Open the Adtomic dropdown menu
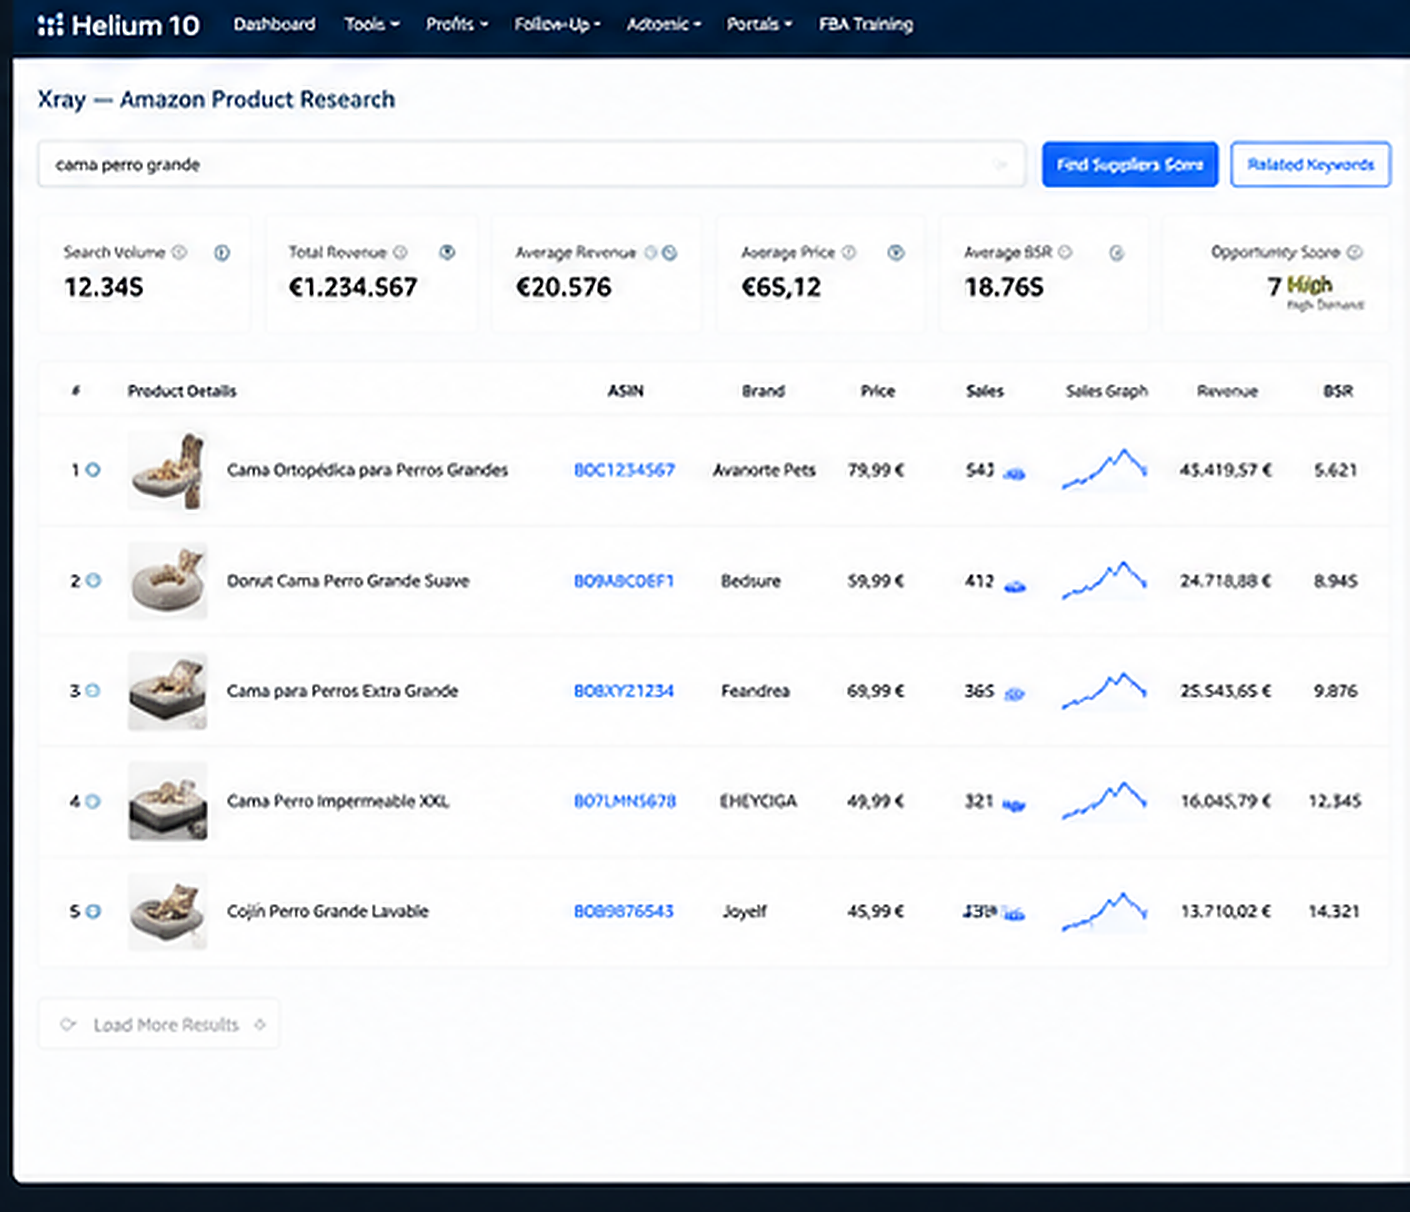The image size is (1410, 1212). (x=664, y=24)
